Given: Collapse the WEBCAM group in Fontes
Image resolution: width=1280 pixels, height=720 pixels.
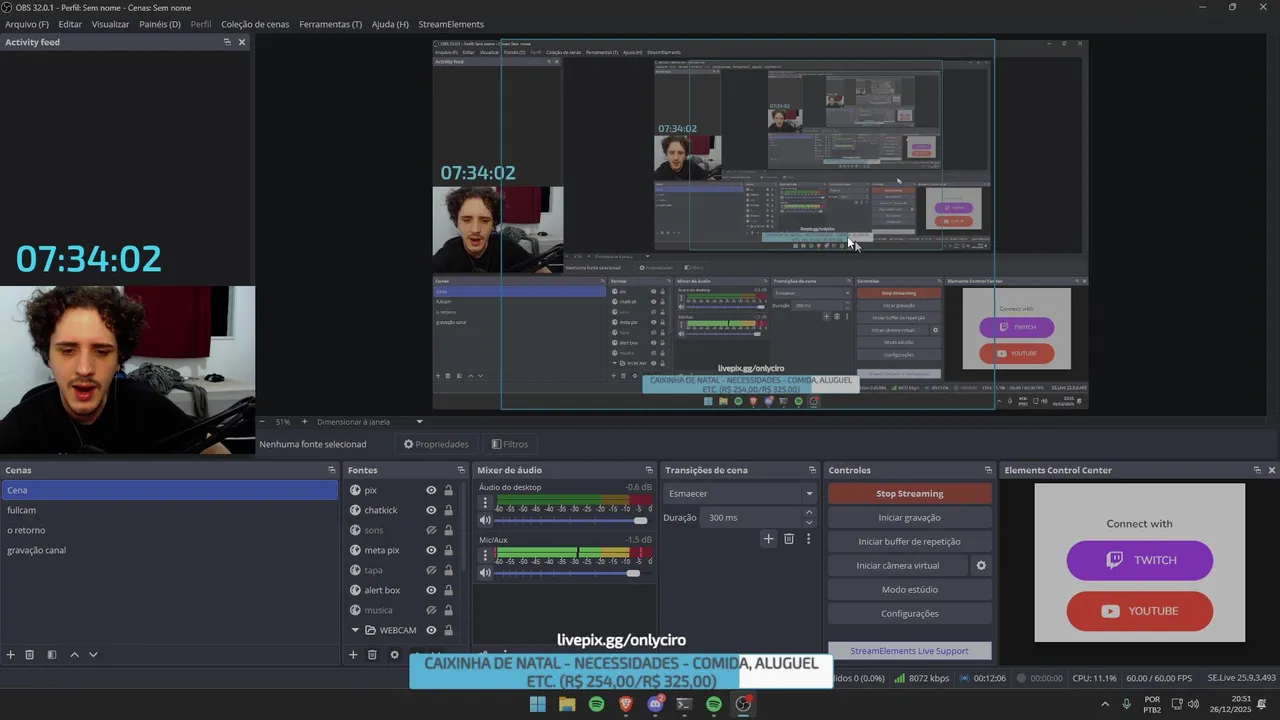Looking at the screenshot, I should pos(355,630).
